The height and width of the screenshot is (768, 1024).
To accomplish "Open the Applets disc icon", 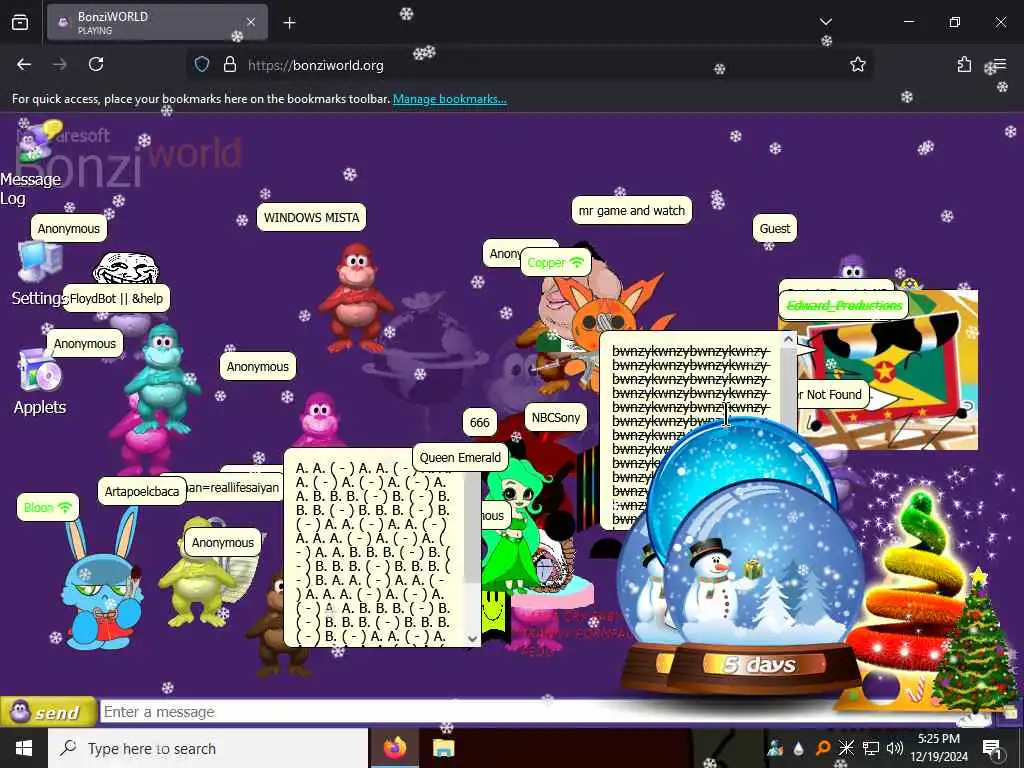I will (39, 370).
